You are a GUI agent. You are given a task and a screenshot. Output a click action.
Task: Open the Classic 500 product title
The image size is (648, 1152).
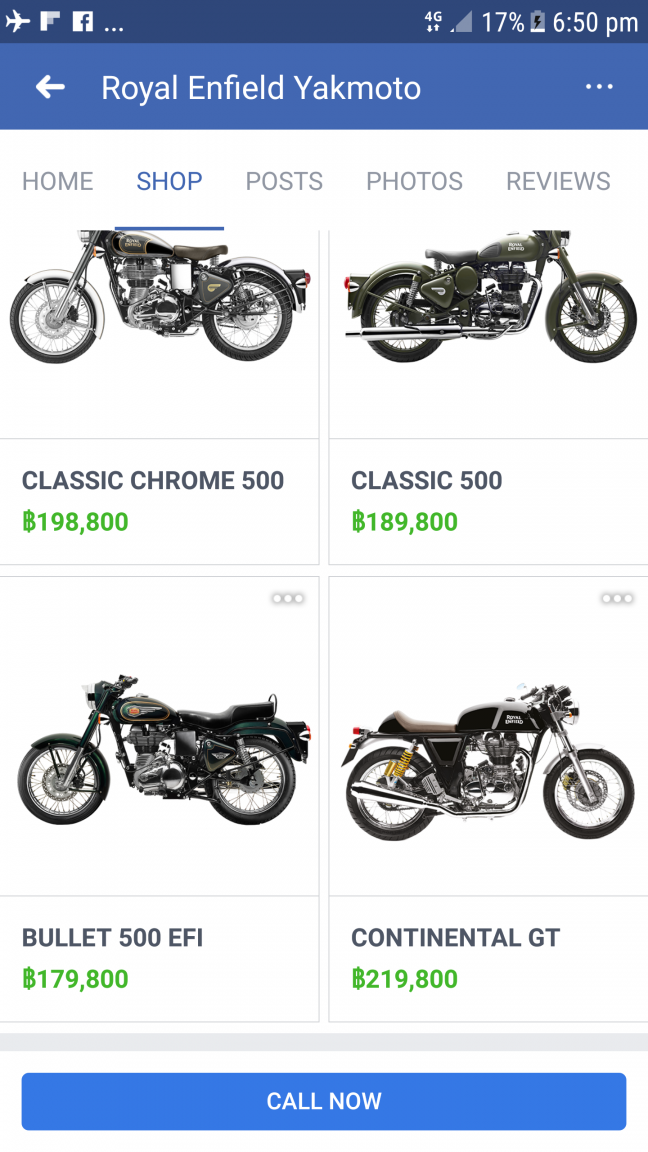(427, 481)
